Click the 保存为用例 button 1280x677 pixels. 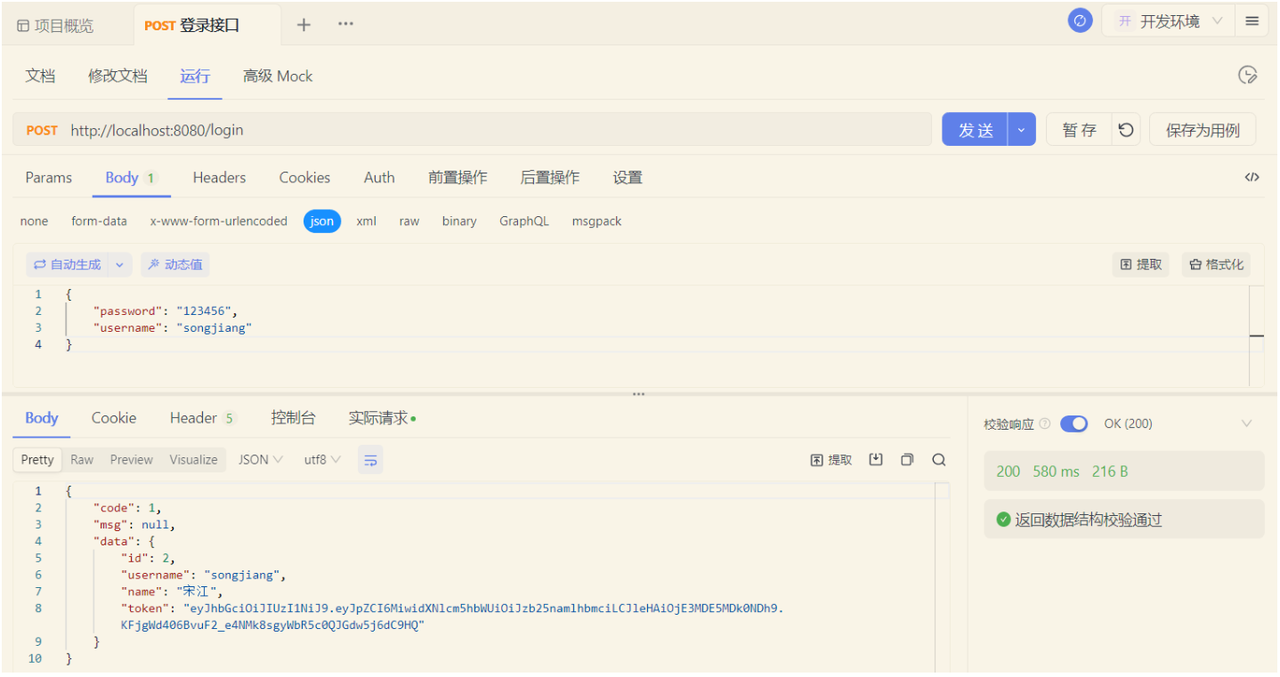tap(1202, 130)
